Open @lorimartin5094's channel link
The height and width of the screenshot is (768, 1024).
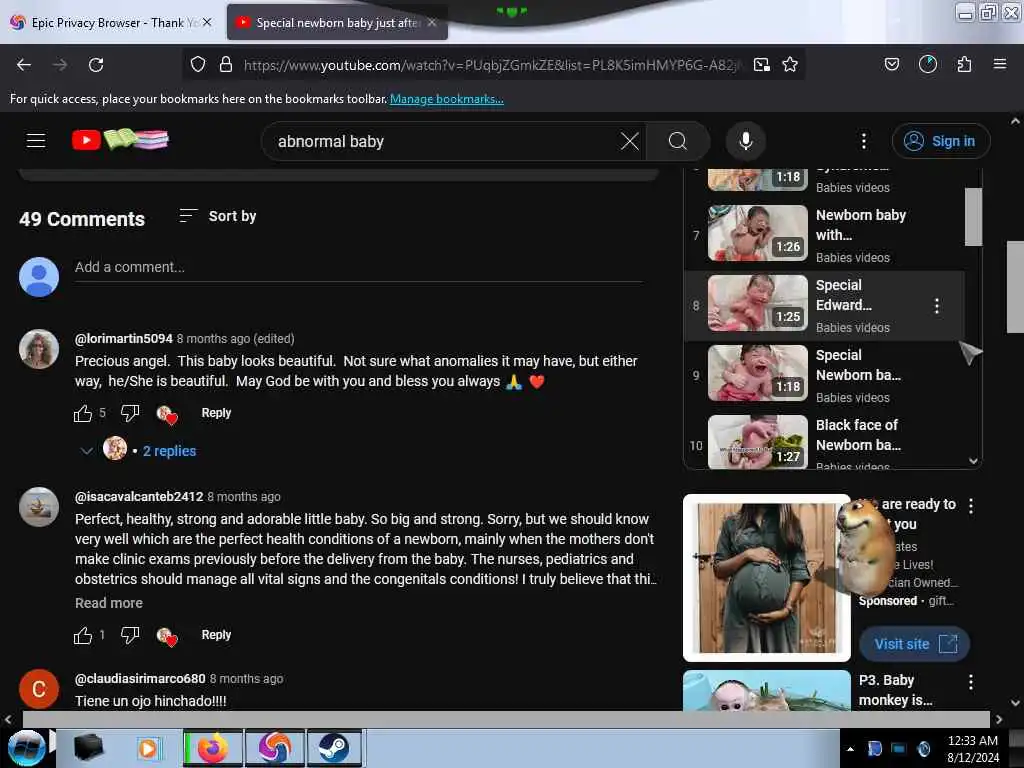point(123,339)
